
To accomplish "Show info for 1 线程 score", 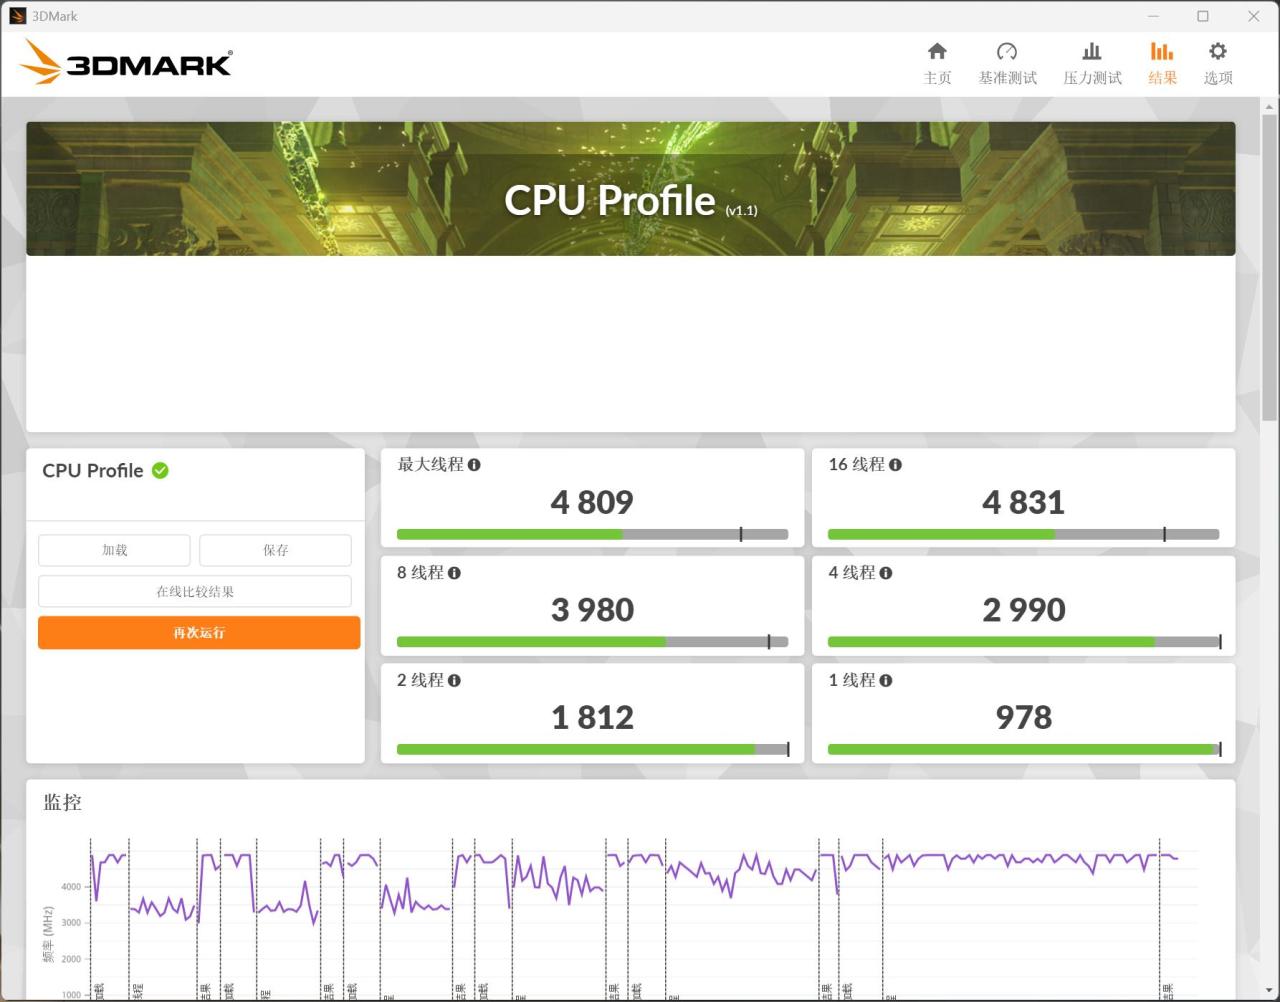I will tap(885, 681).
